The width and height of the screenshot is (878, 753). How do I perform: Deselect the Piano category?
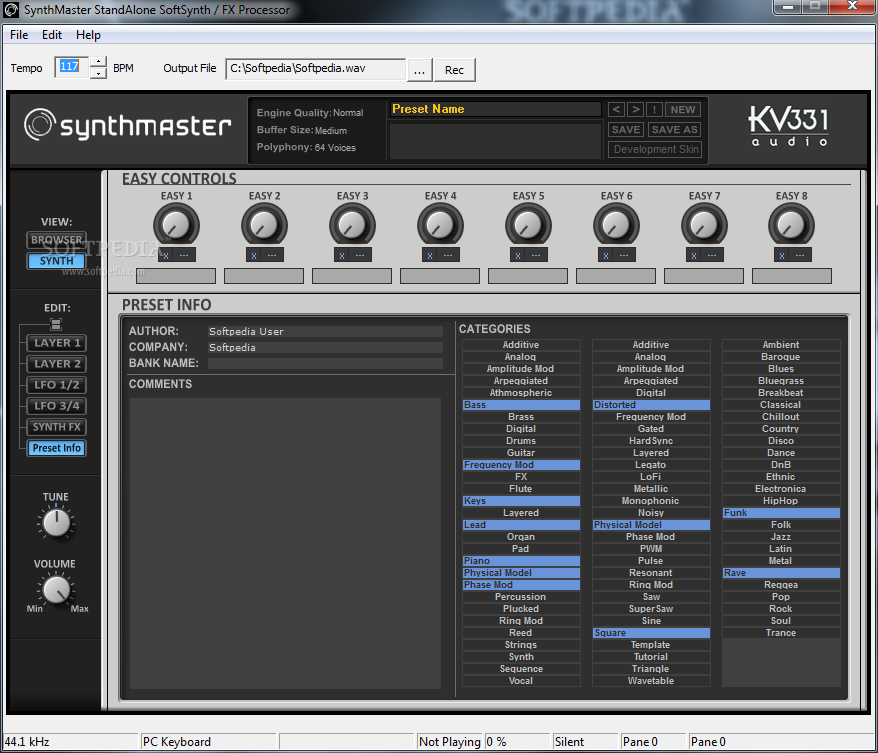click(x=521, y=560)
